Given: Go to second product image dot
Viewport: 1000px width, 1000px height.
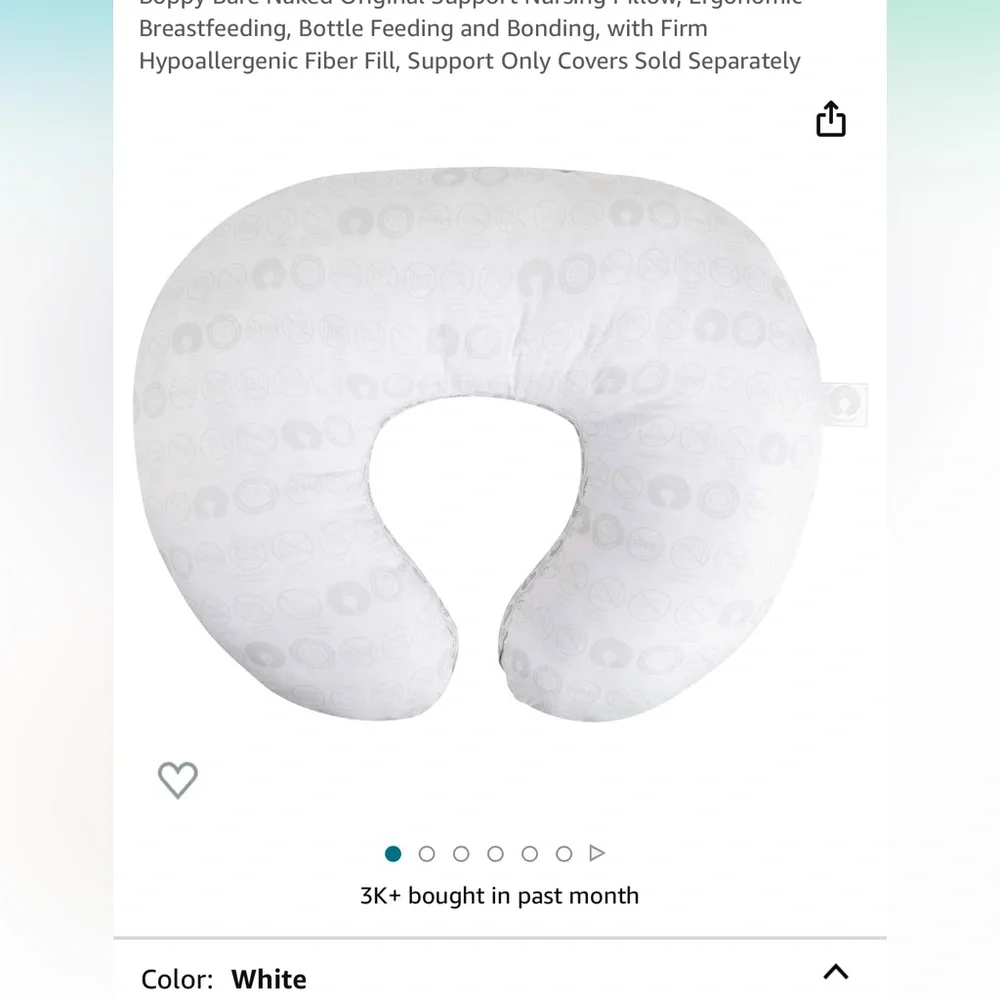Looking at the screenshot, I should click(x=427, y=853).
